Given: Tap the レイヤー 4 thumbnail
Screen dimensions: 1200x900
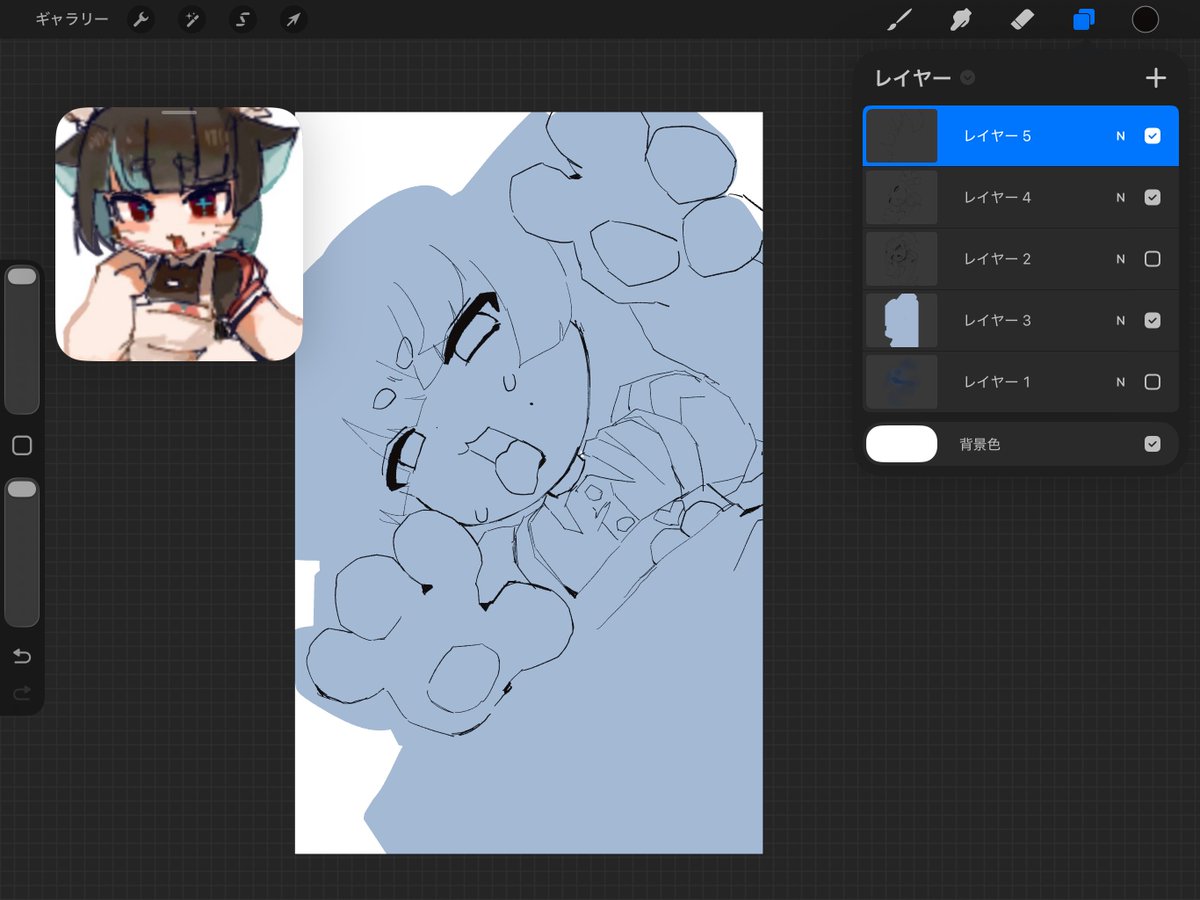Looking at the screenshot, I should [x=901, y=198].
